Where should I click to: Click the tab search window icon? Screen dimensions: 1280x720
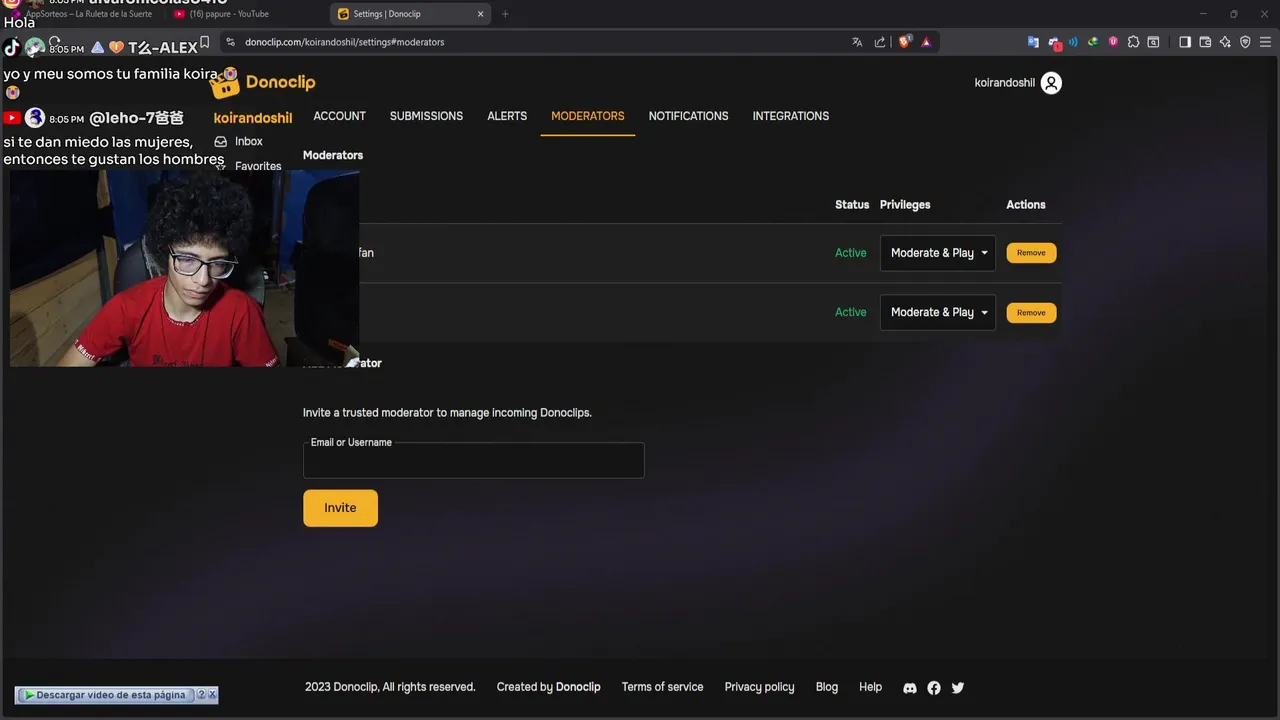(x=1153, y=42)
